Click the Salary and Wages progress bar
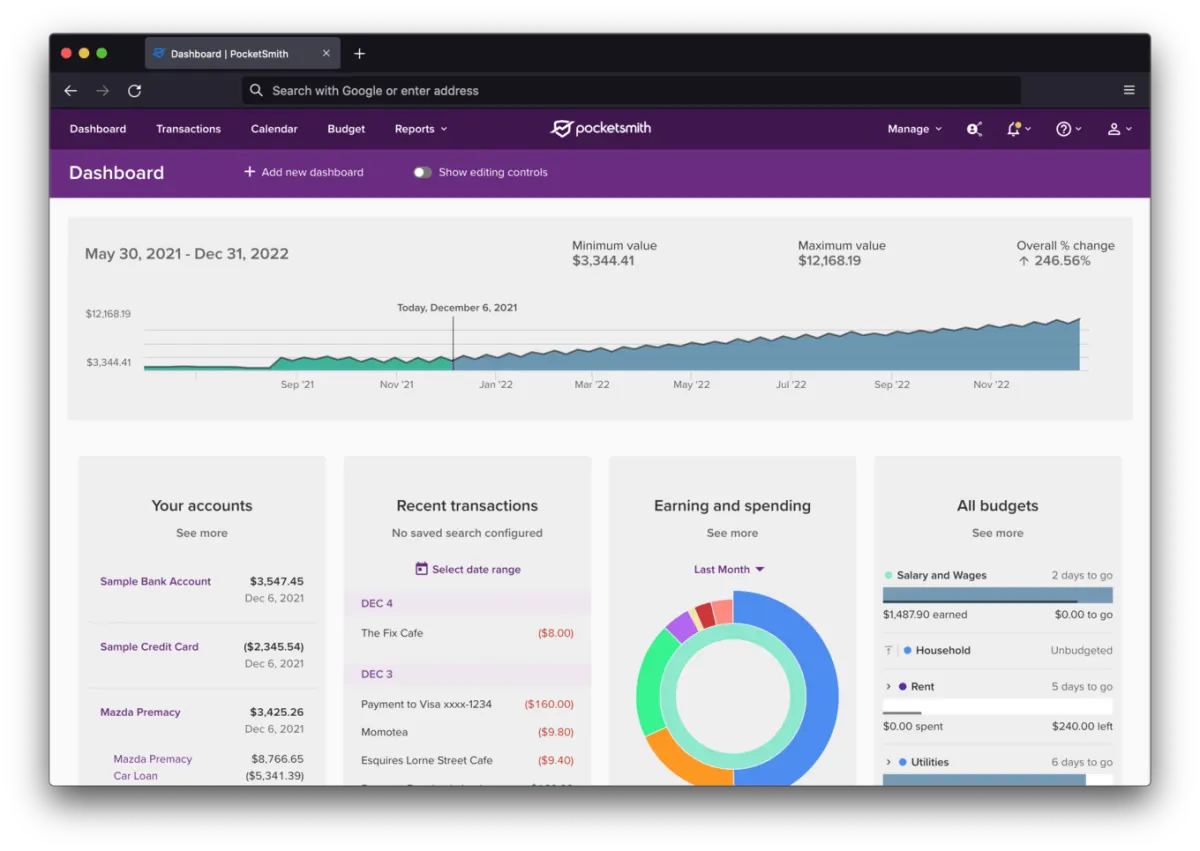1200x851 pixels. (997, 595)
